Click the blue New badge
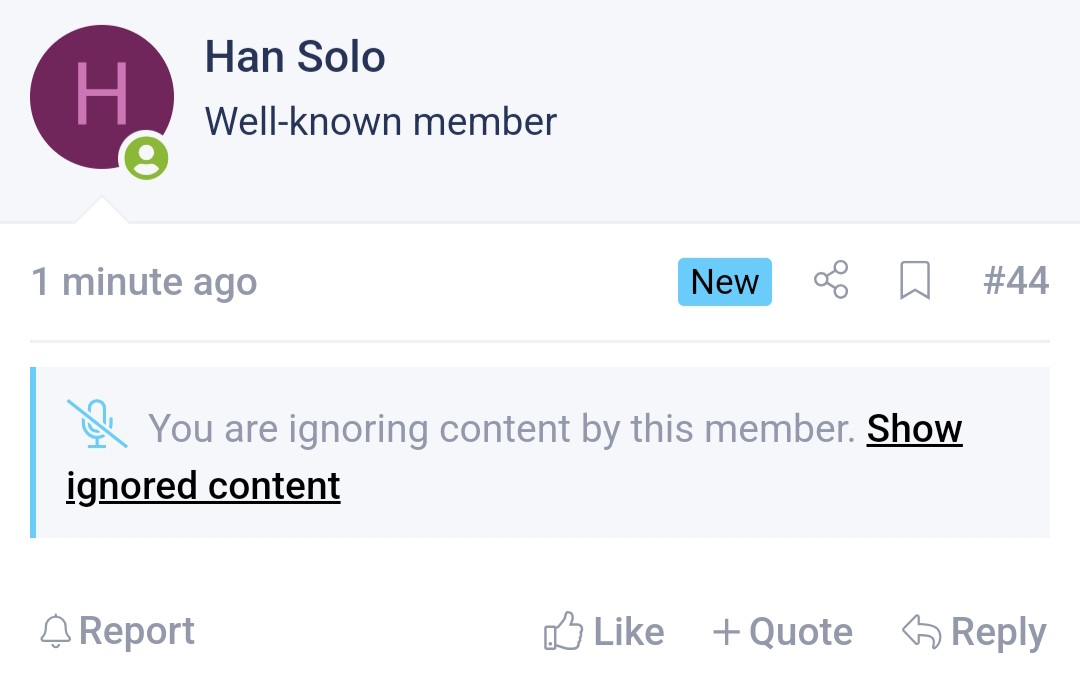 click(x=725, y=282)
